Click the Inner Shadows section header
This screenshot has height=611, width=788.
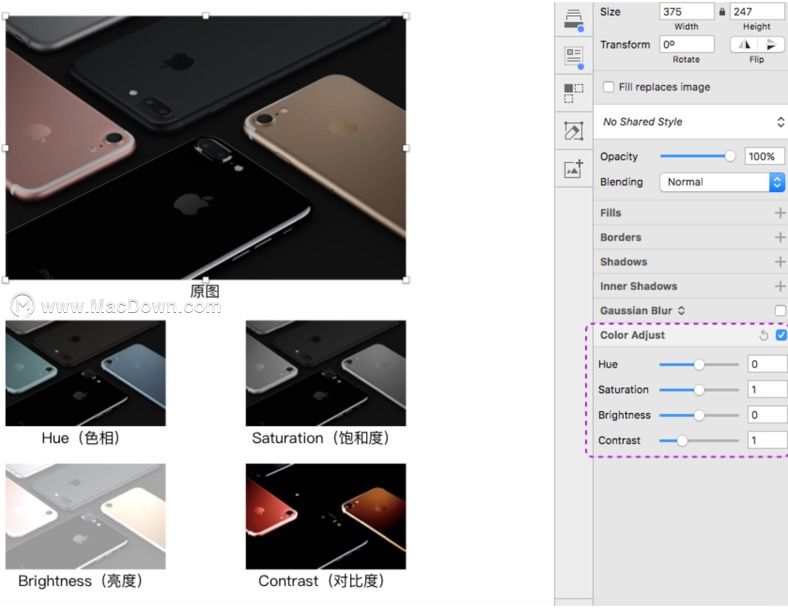tap(639, 286)
